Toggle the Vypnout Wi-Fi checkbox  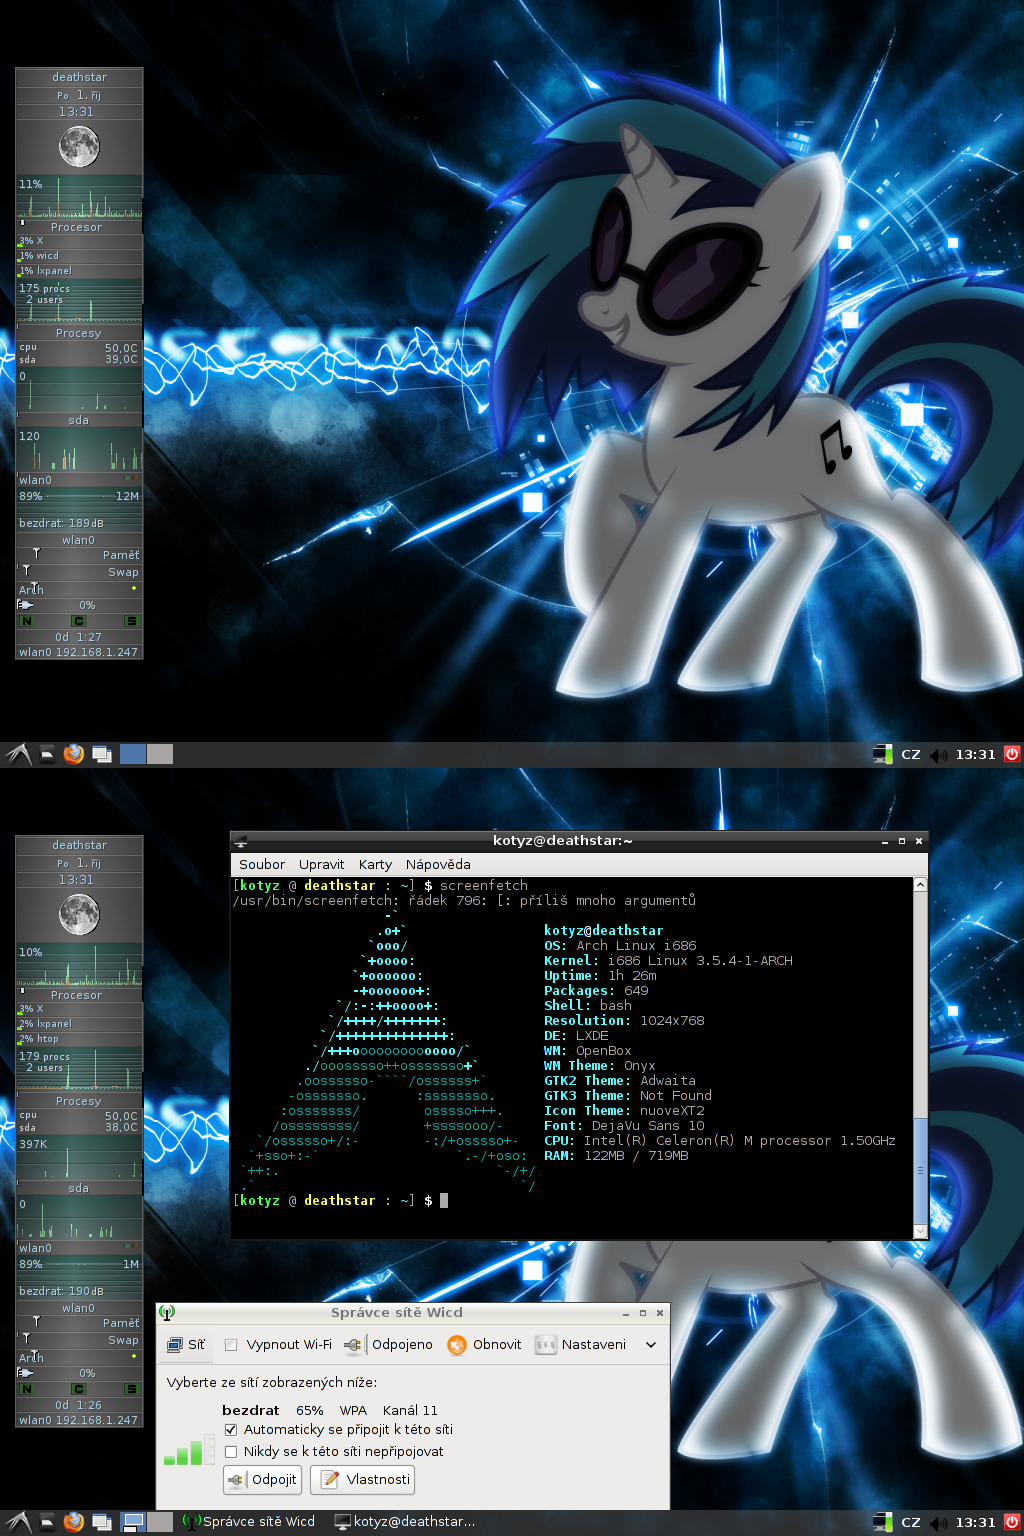point(231,1344)
